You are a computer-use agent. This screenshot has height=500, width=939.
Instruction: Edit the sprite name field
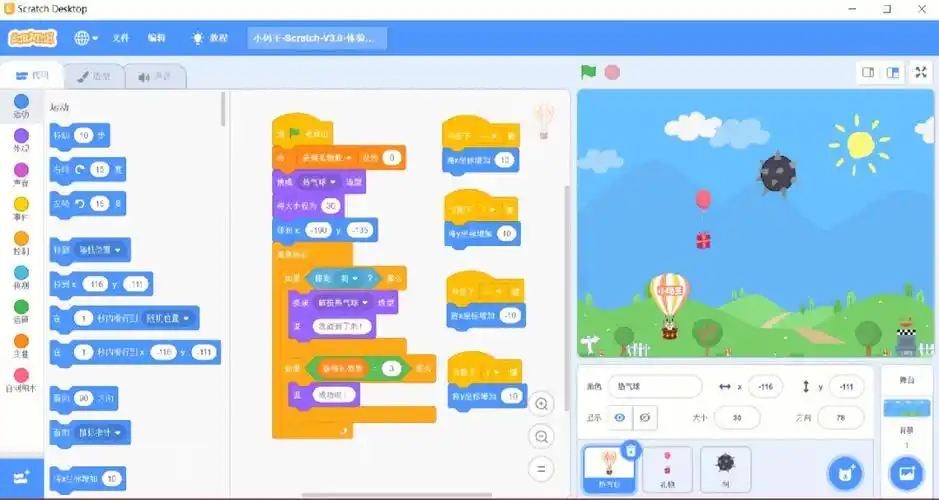[x=655, y=387]
